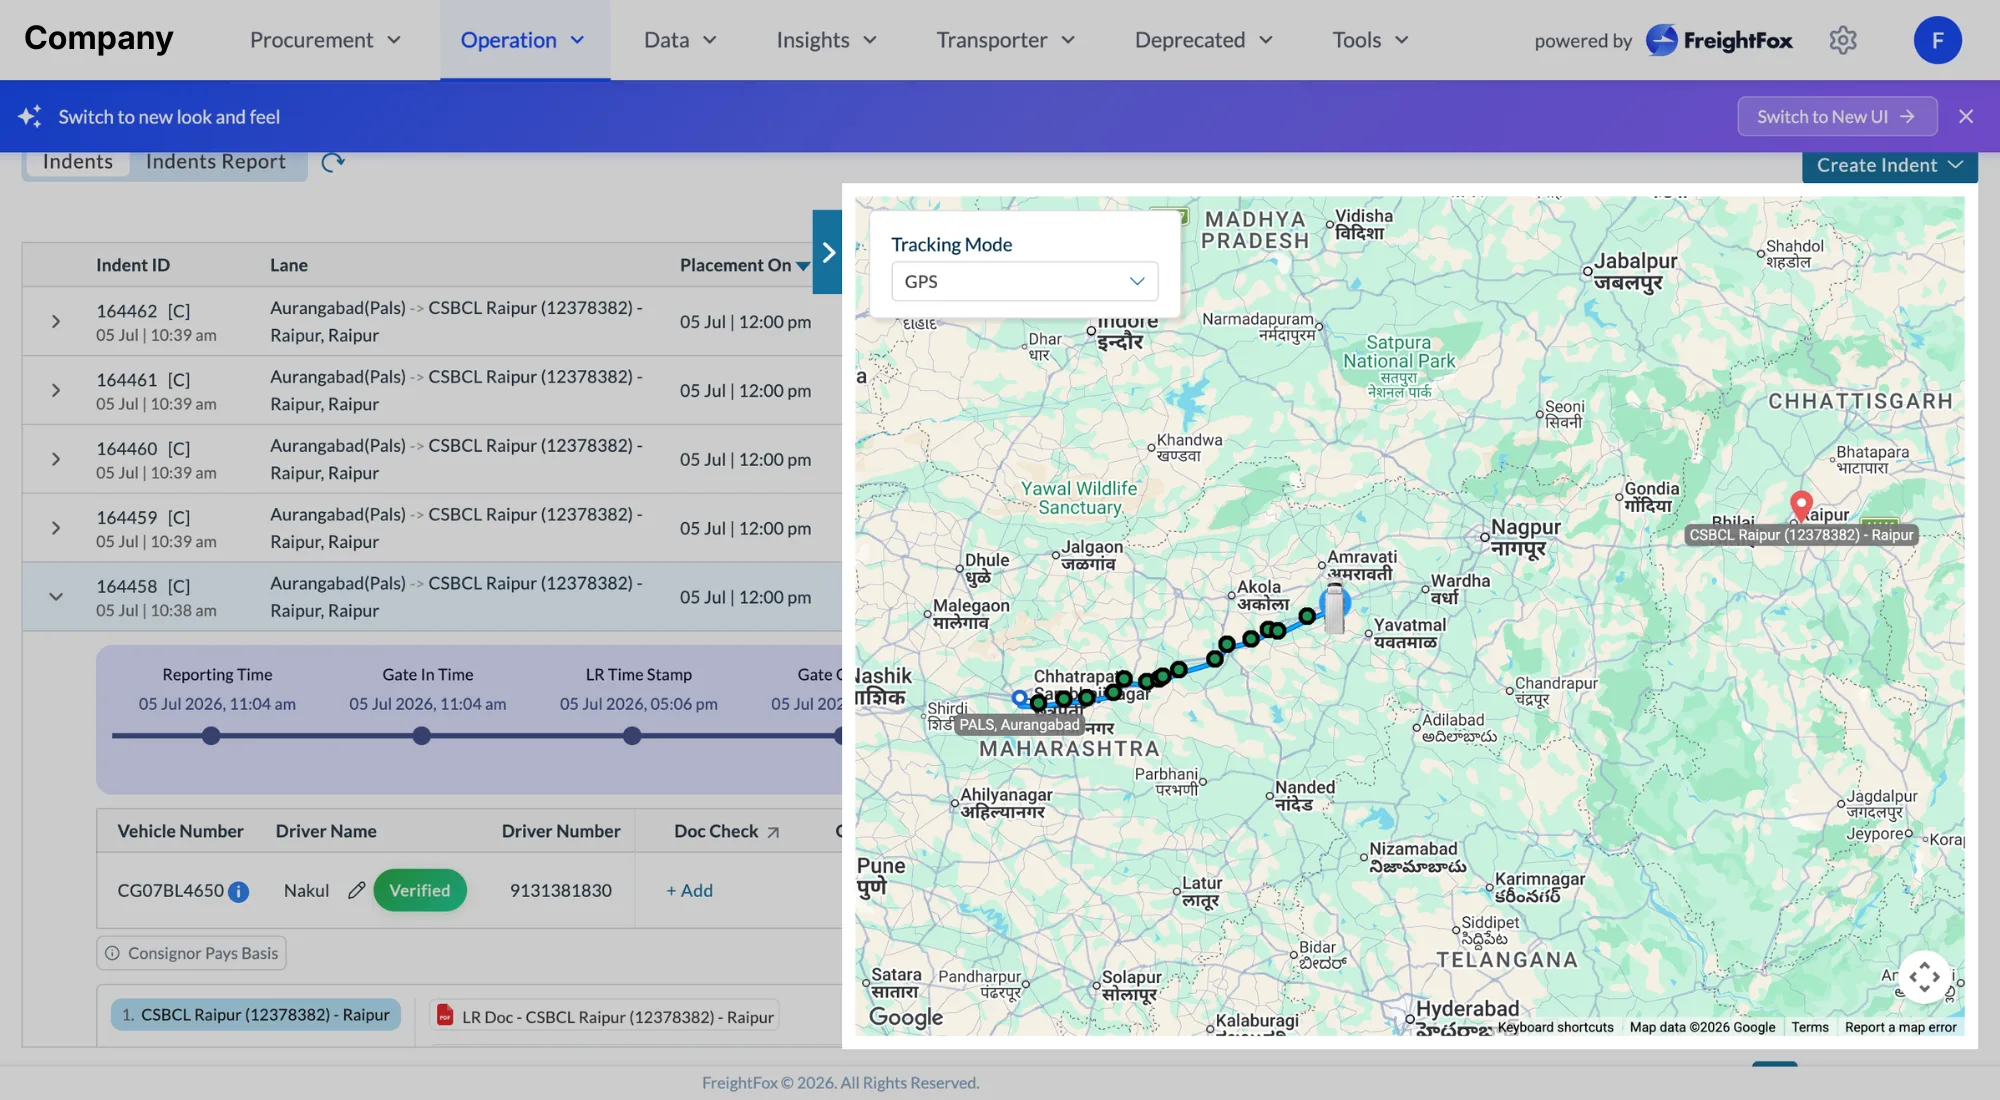Click the Gate In Time timeline dot

pos(422,736)
